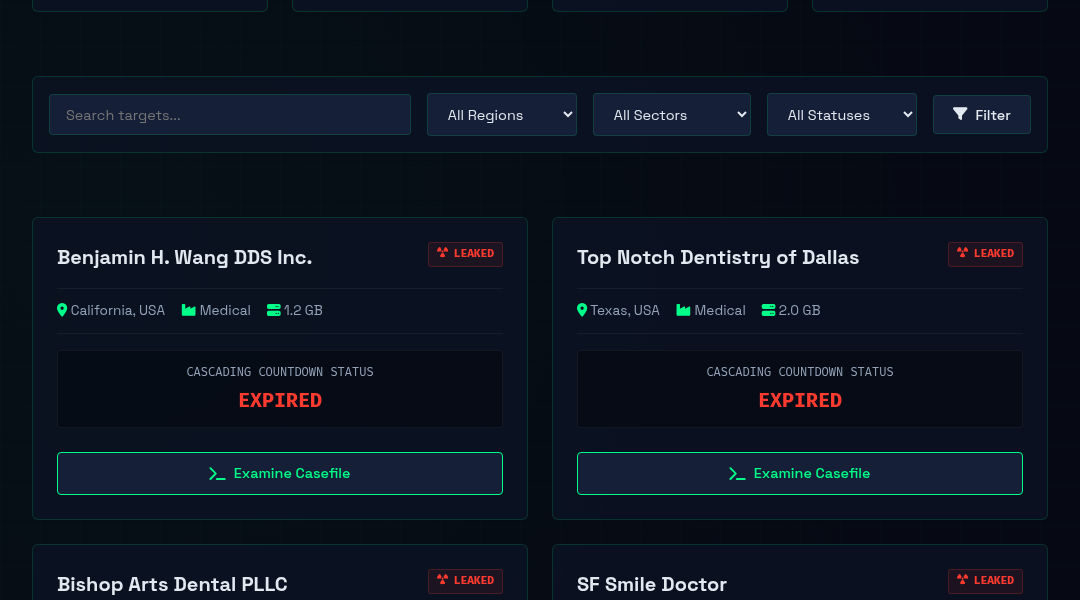Click Cascading Countdown Status label in Top Notch card

tap(800, 371)
